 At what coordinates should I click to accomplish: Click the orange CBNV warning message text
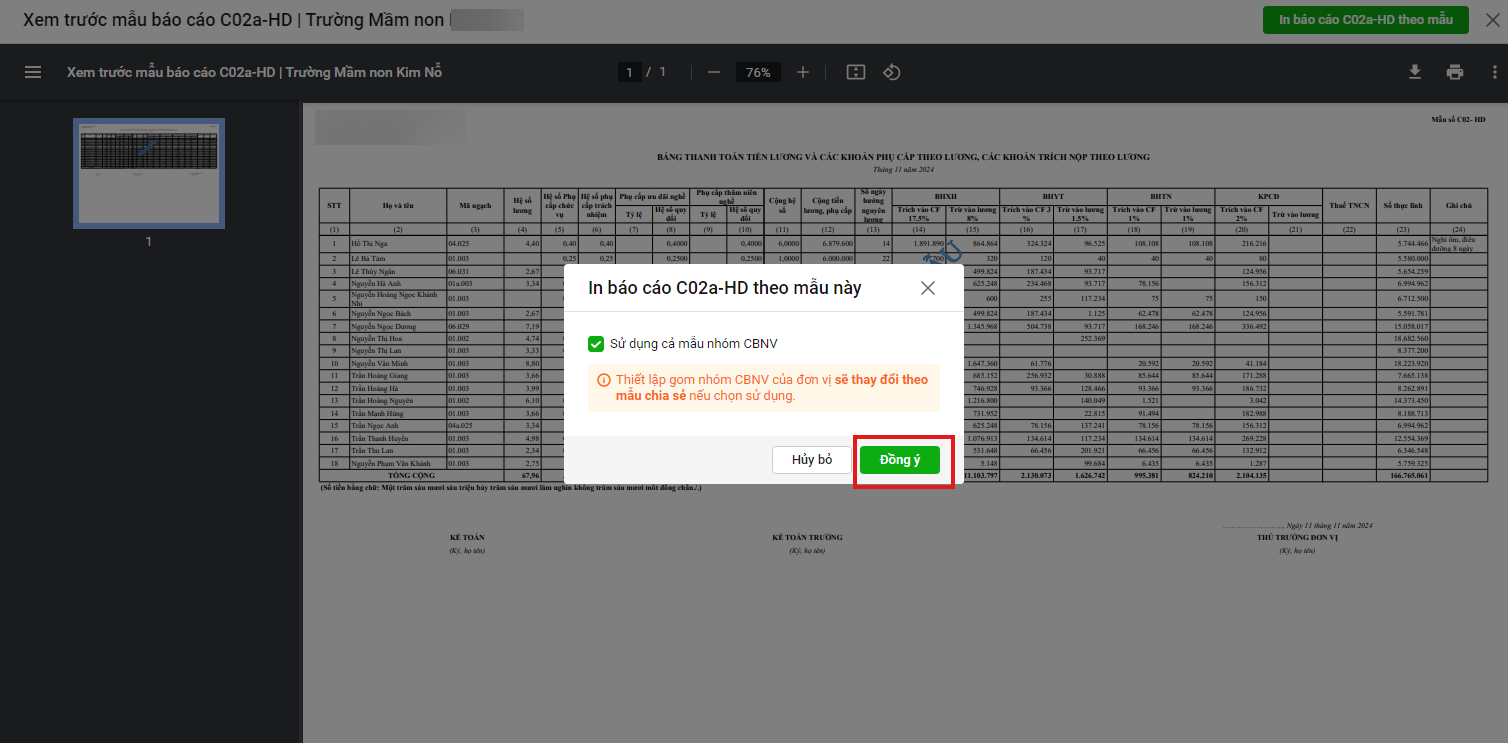[x=768, y=388]
